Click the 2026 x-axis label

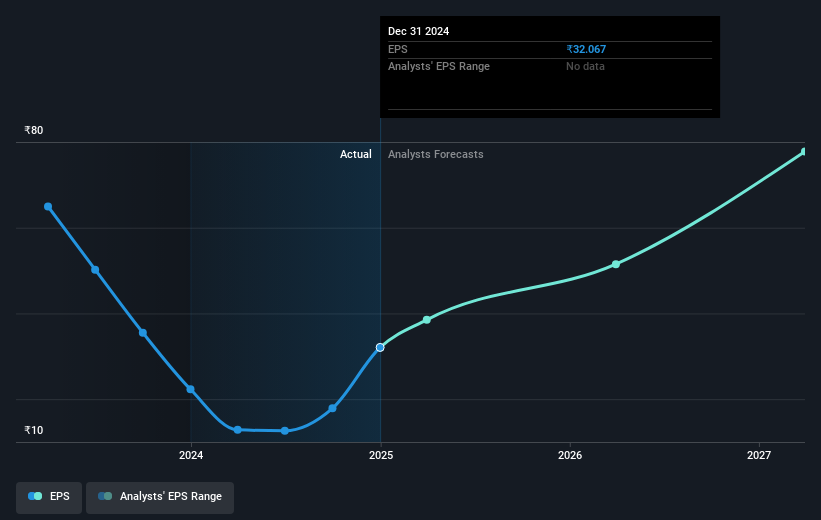point(570,455)
